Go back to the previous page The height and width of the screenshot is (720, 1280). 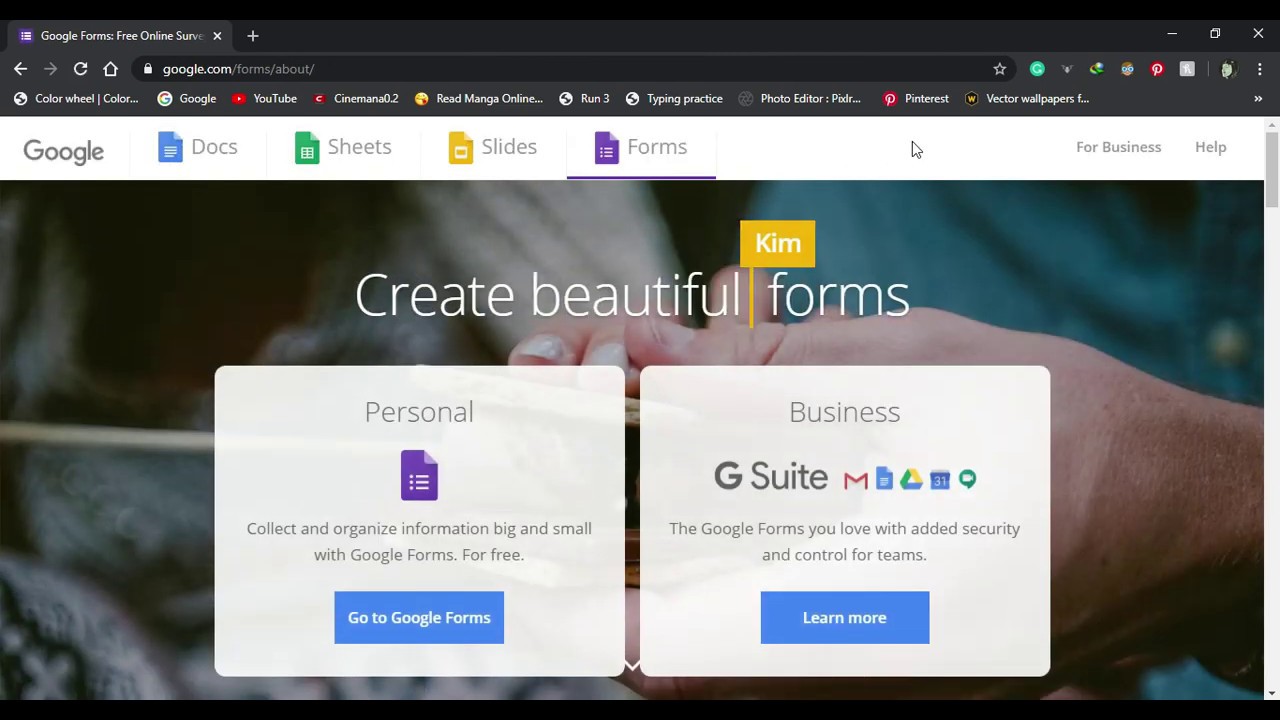point(21,69)
